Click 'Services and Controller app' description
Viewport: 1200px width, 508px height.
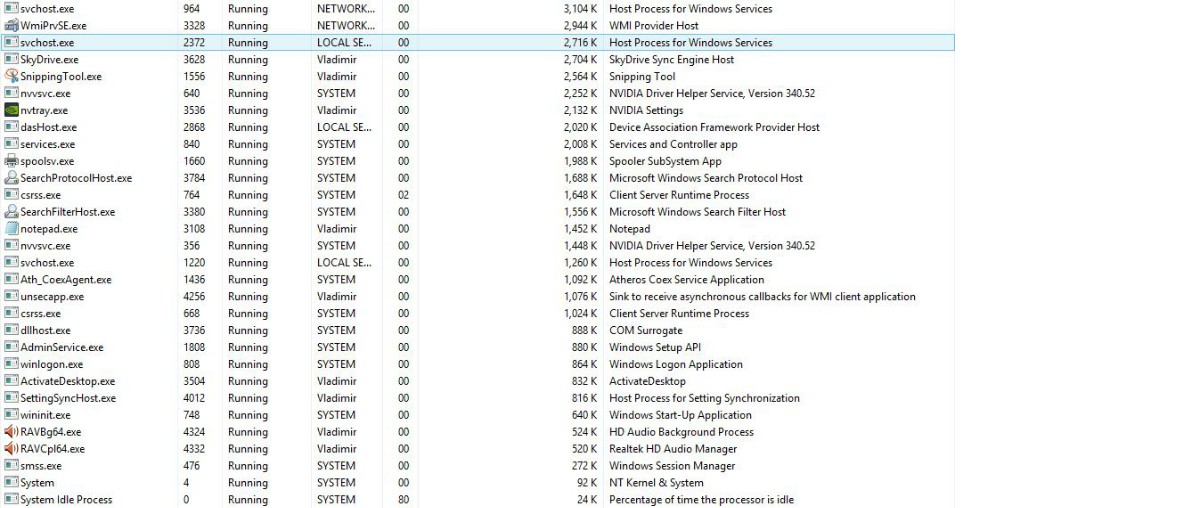point(673,145)
